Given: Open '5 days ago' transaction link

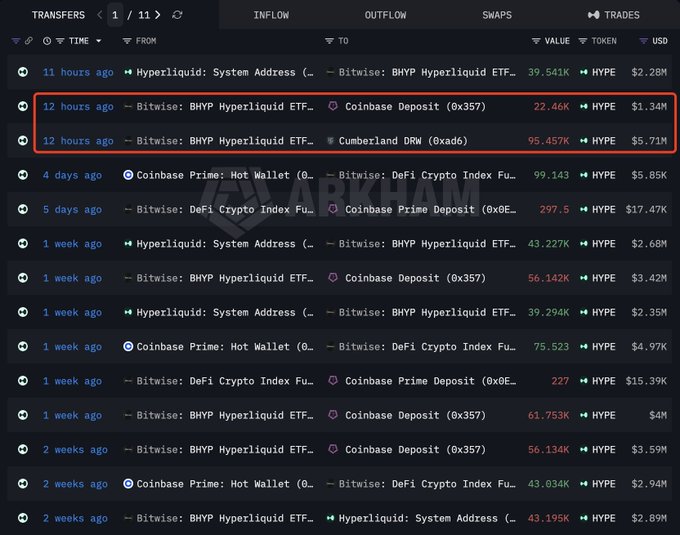Looking at the screenshot, I should (x=72, y=209).
